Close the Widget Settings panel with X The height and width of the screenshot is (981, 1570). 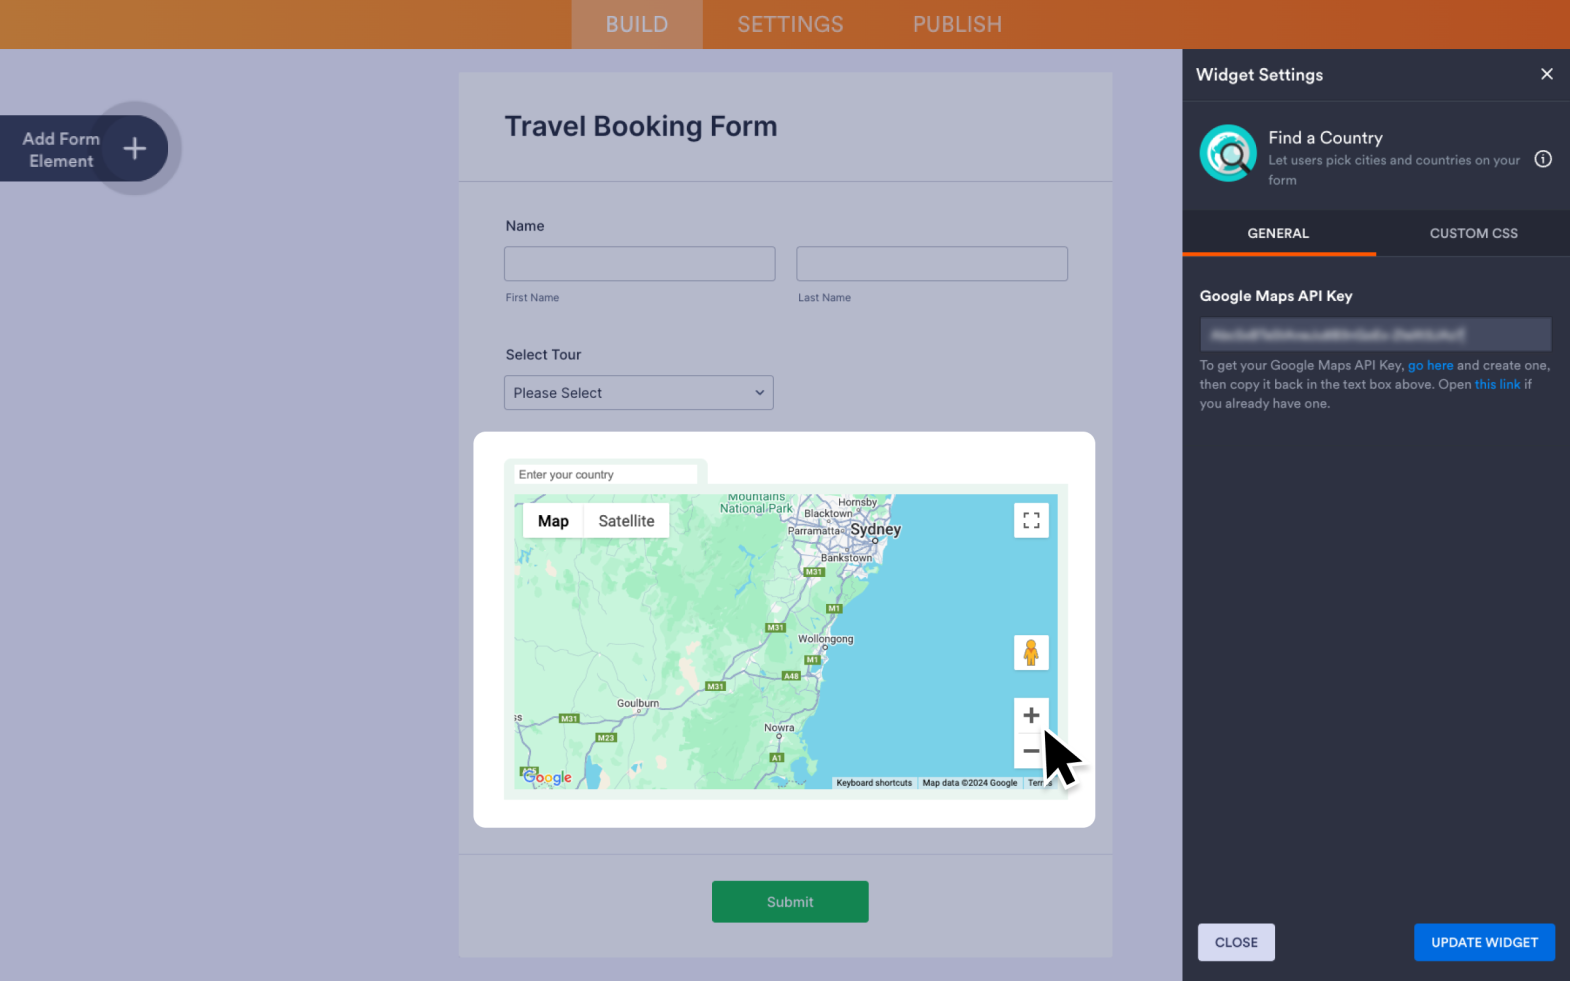pyautogui.click(x=1546, y=74)
